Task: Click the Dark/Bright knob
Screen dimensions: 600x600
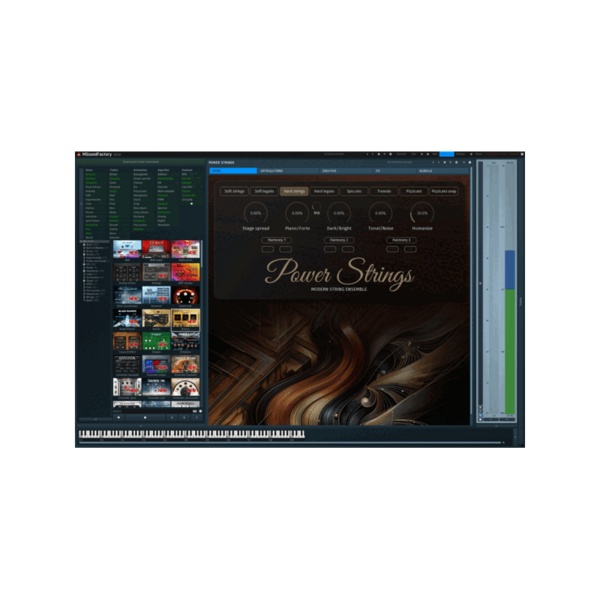Action: (339, 213)
